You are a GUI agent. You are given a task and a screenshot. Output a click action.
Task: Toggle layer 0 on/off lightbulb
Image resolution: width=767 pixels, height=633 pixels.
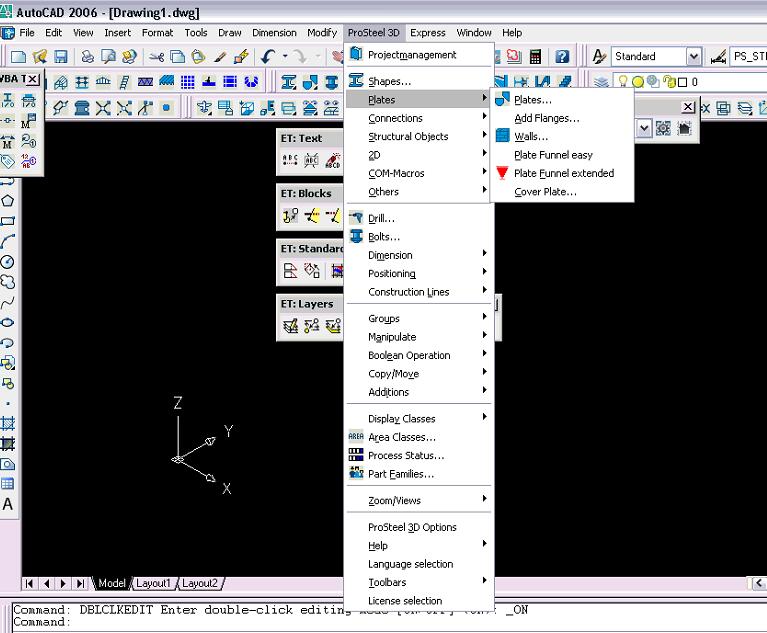[623, 82]
